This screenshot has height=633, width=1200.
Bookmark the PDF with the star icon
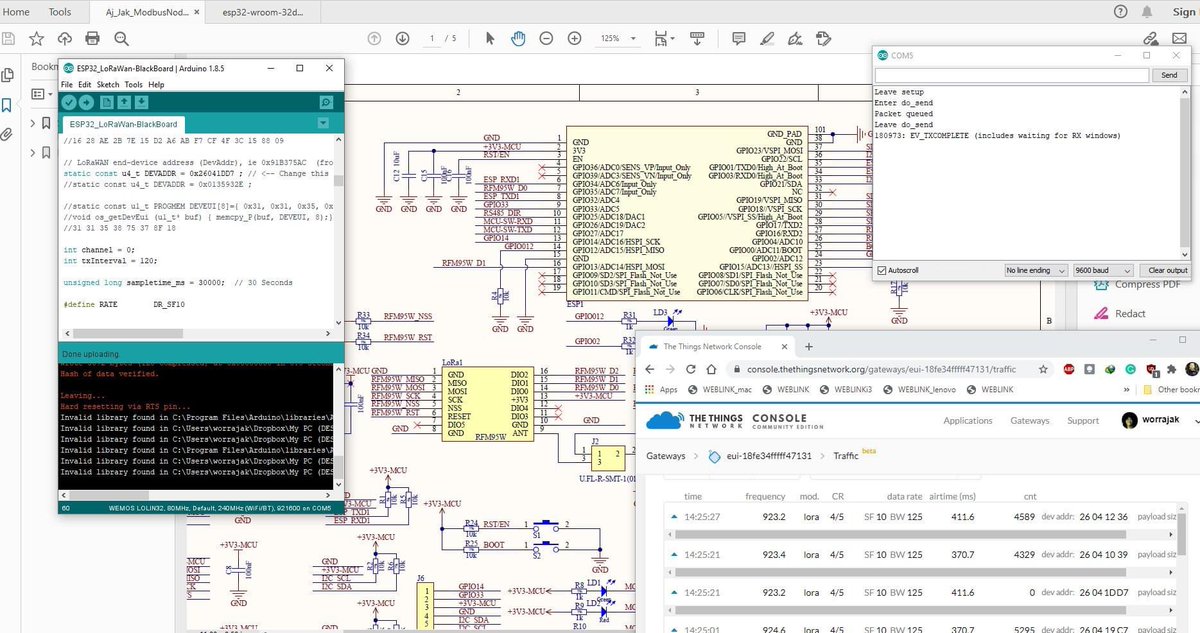point(37,38)
